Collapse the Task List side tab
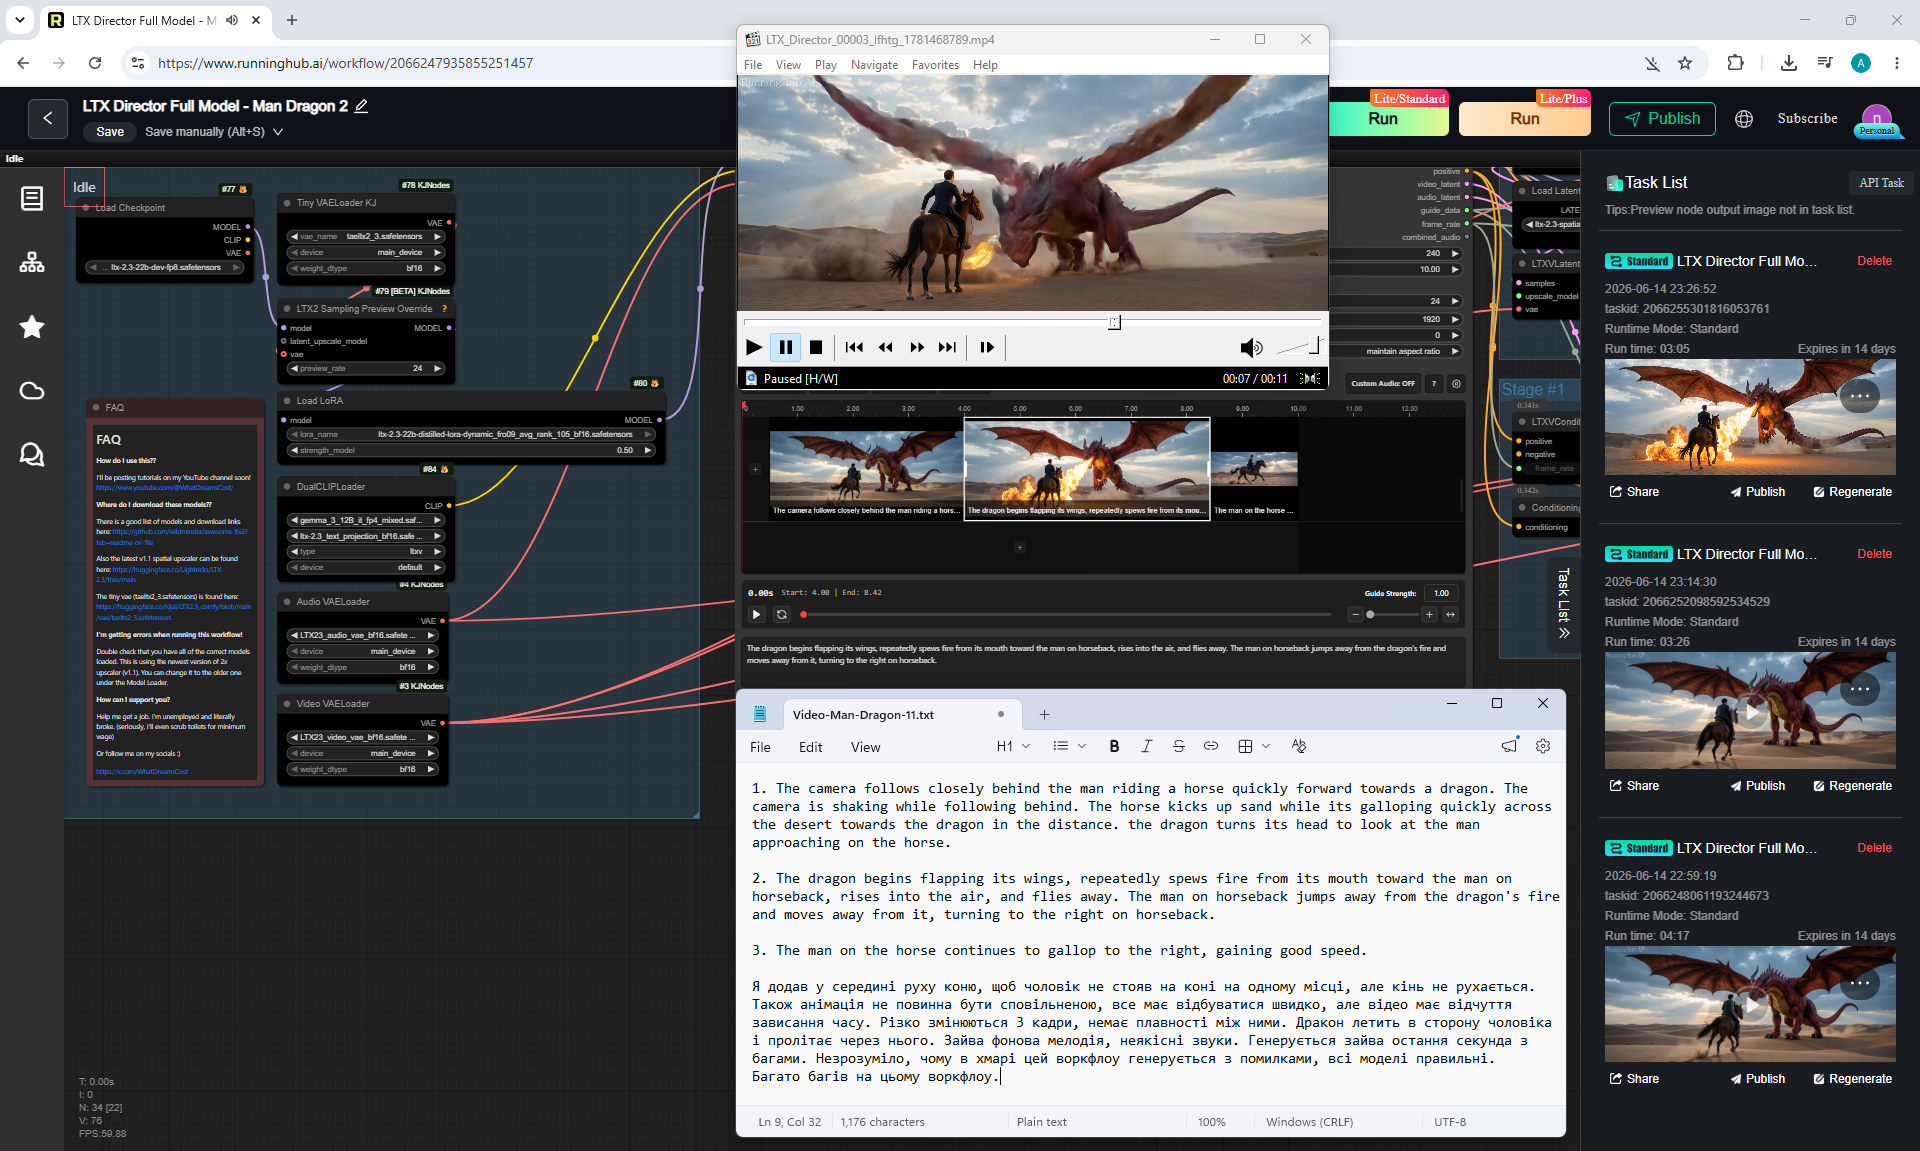1920x1151 pixels. [x=1563, y=604]
